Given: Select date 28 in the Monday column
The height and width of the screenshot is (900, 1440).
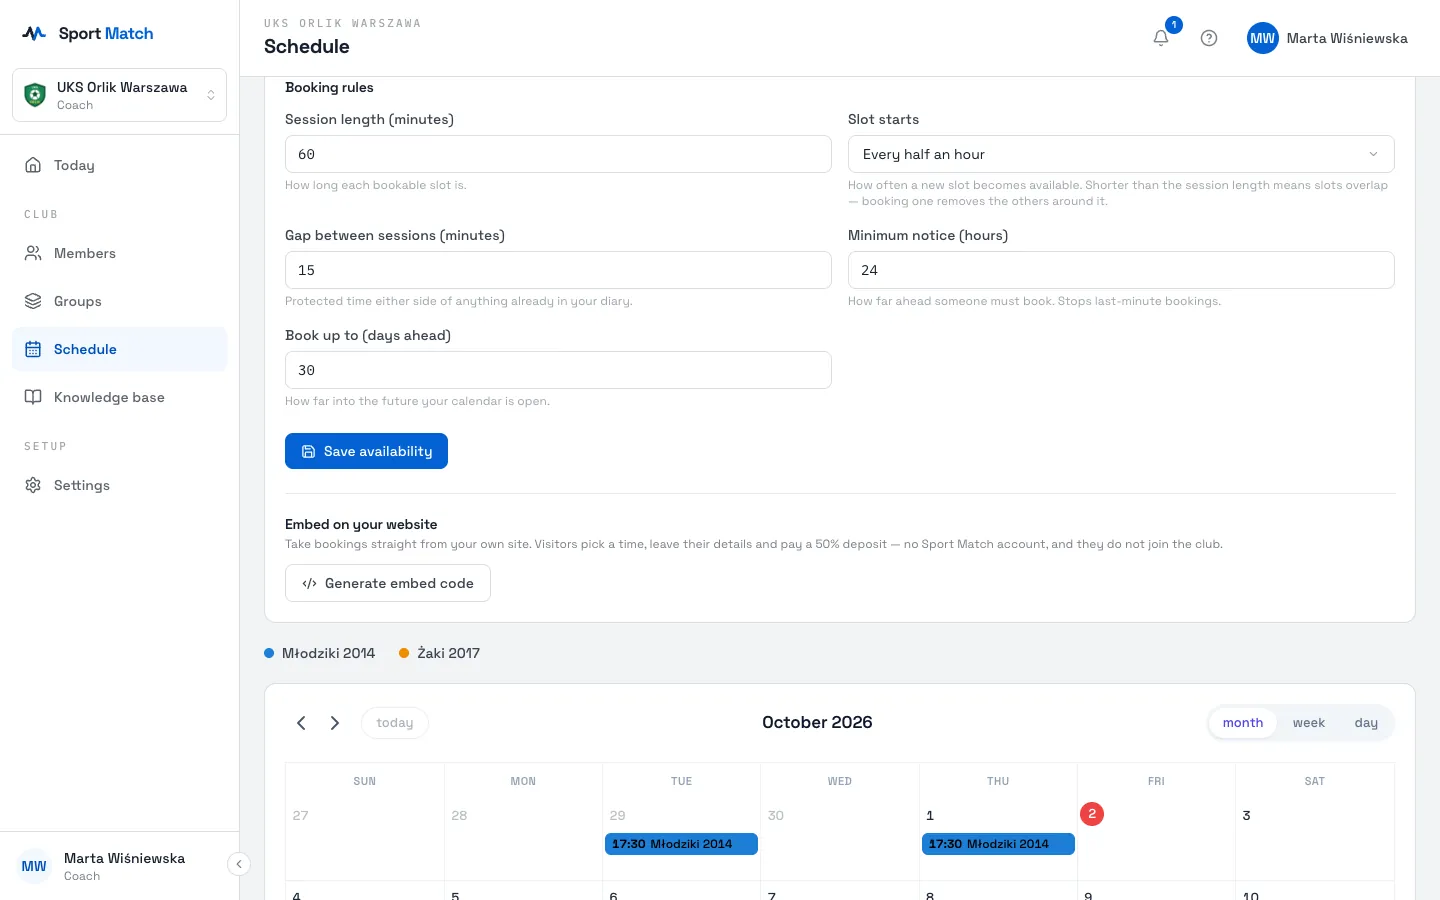Looking at the screenshot, I should (459, 815).
